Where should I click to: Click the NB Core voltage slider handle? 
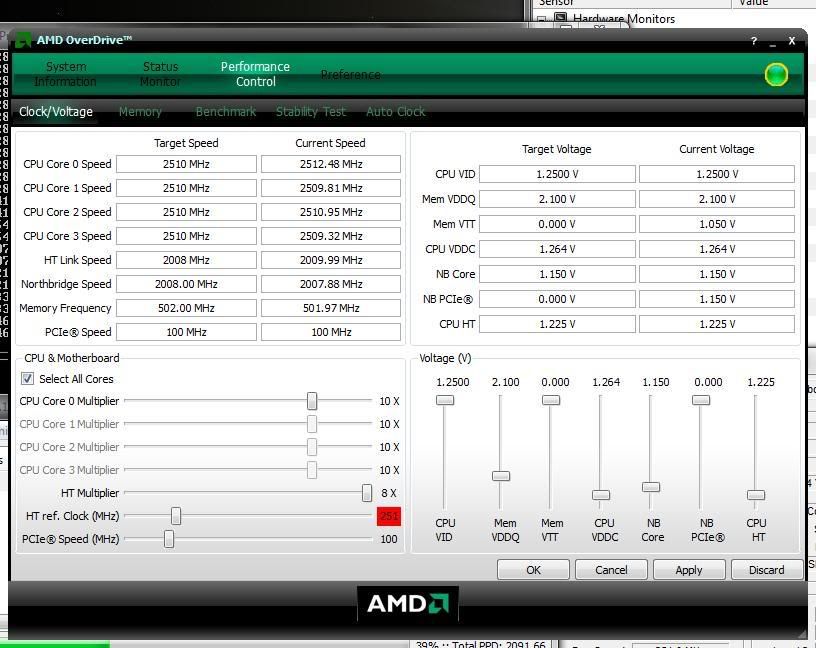point(651,487)
